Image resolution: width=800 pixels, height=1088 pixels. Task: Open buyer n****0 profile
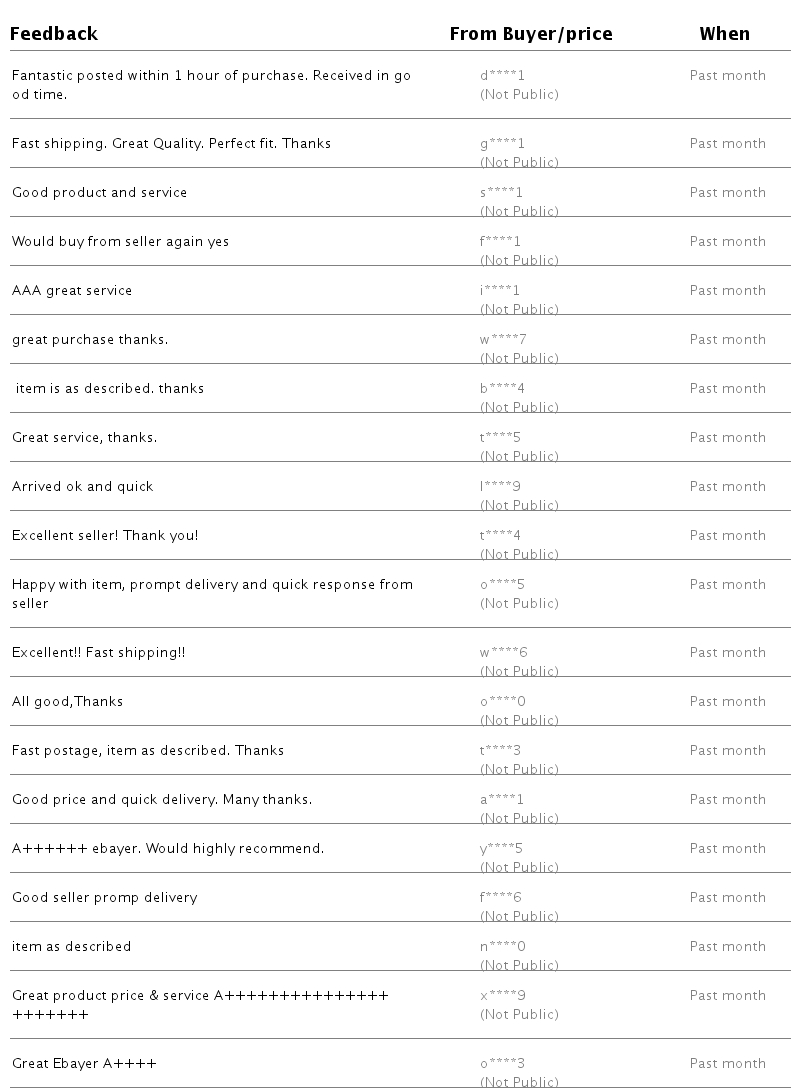pyautogui.click(x=503, y=946)
